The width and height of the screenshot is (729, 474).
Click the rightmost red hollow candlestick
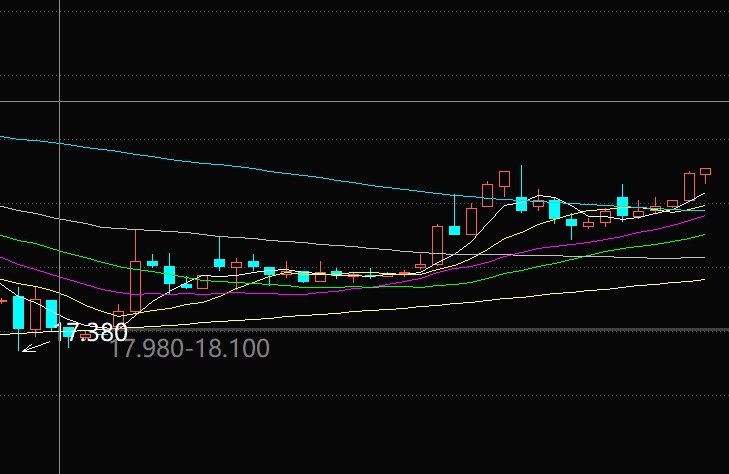705,172
